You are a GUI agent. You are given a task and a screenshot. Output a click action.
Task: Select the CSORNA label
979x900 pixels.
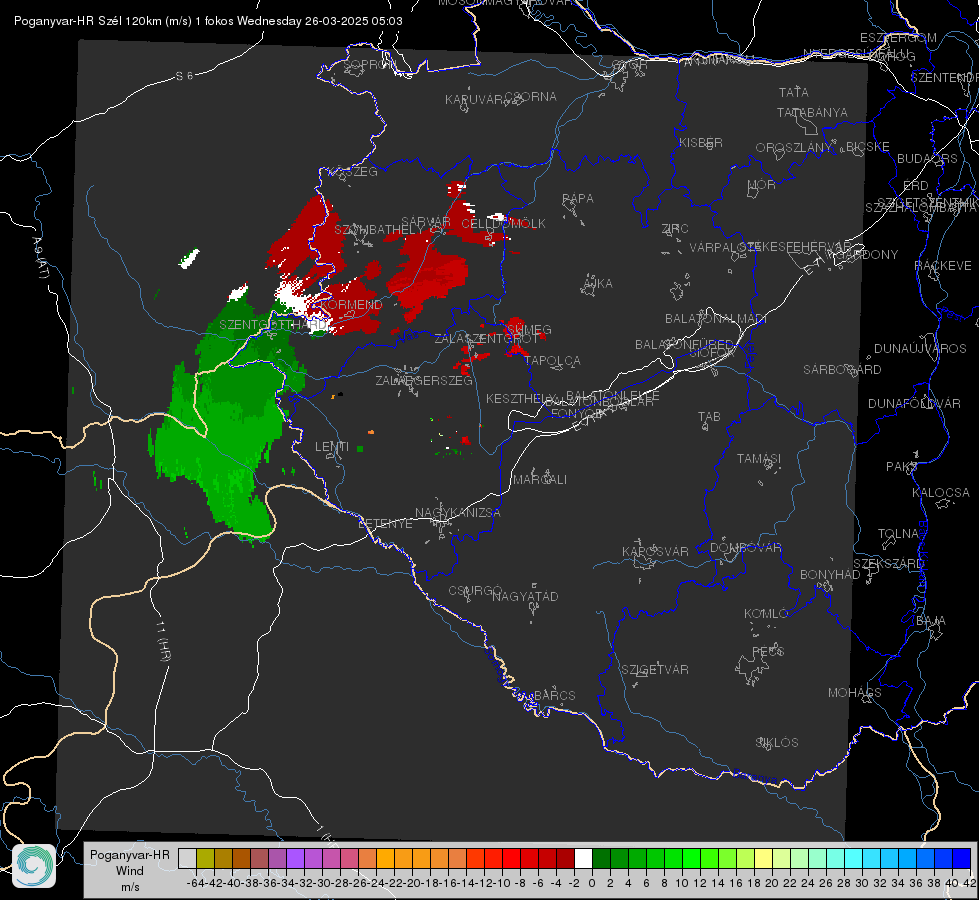(531, 97)
